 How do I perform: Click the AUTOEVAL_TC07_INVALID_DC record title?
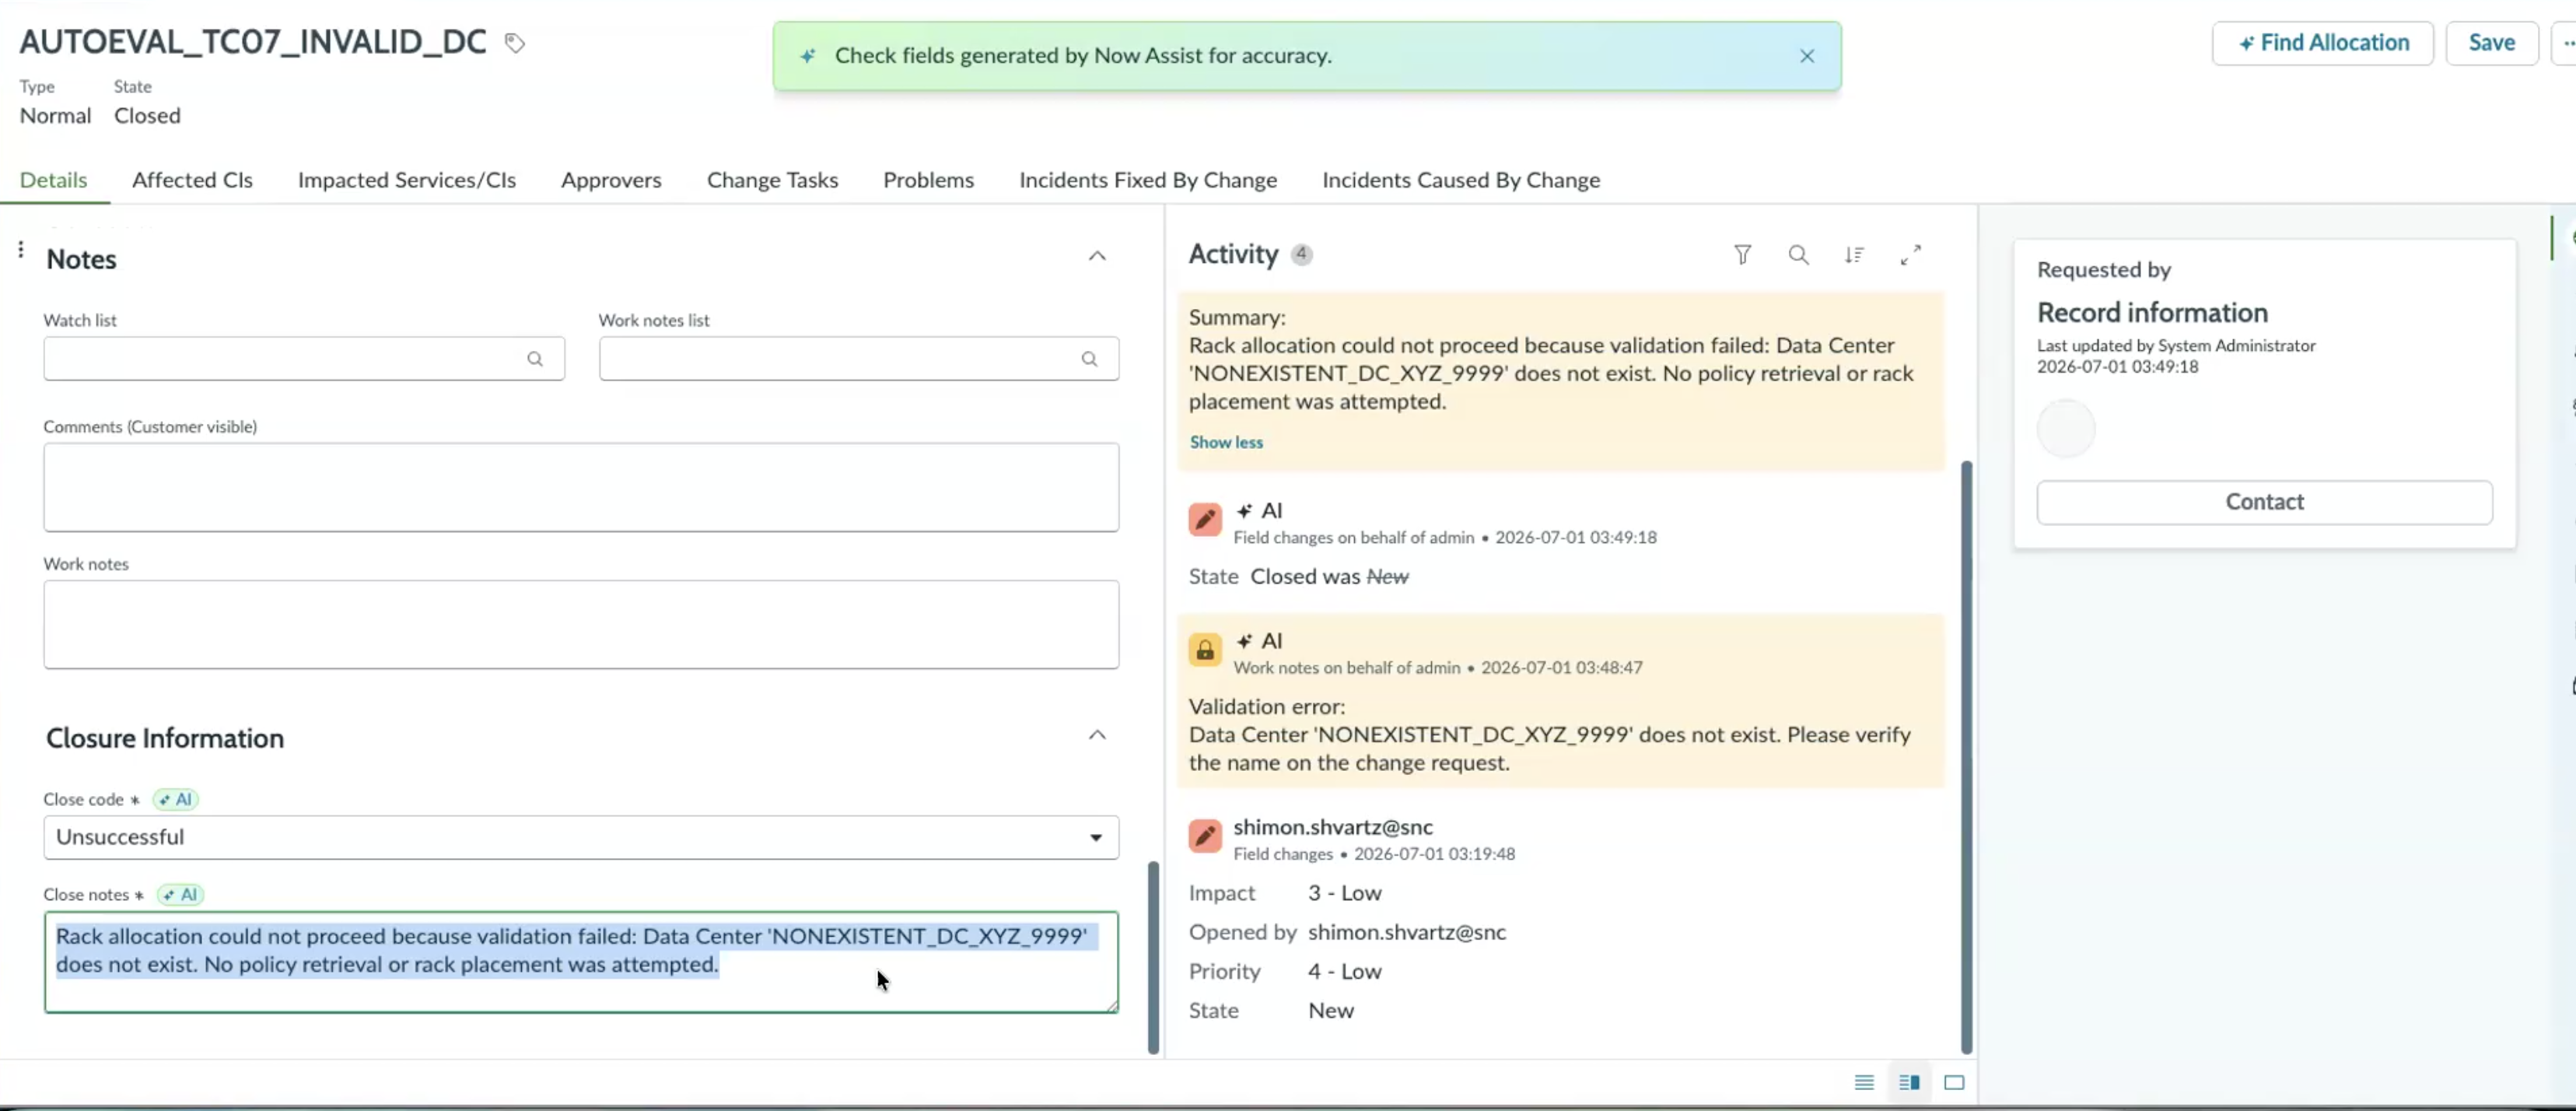[x=253, y=42]
